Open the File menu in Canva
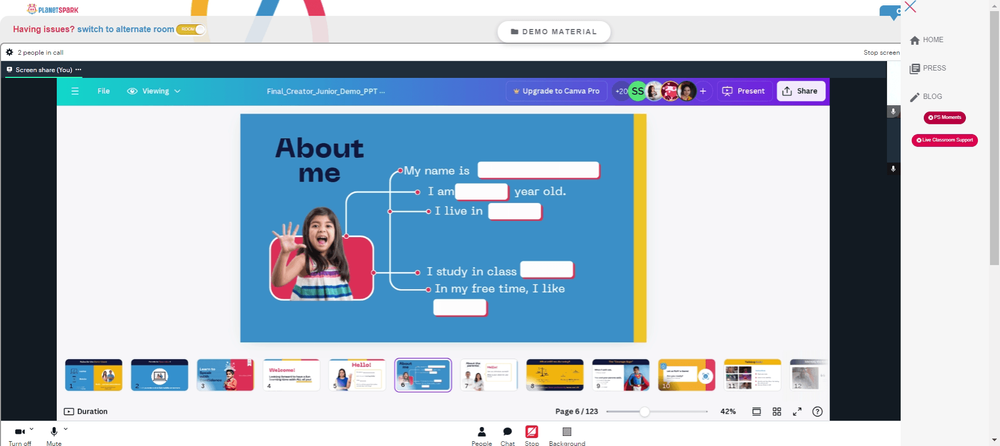This screenshot has height=446, width=1000. 103,91
